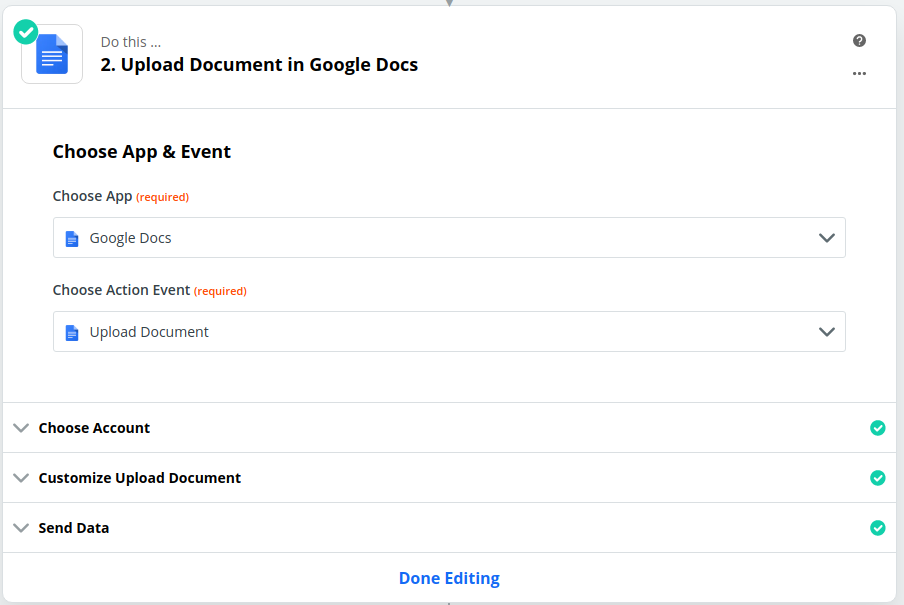Click document icon in Upload Document field

(x=71, y=332)
